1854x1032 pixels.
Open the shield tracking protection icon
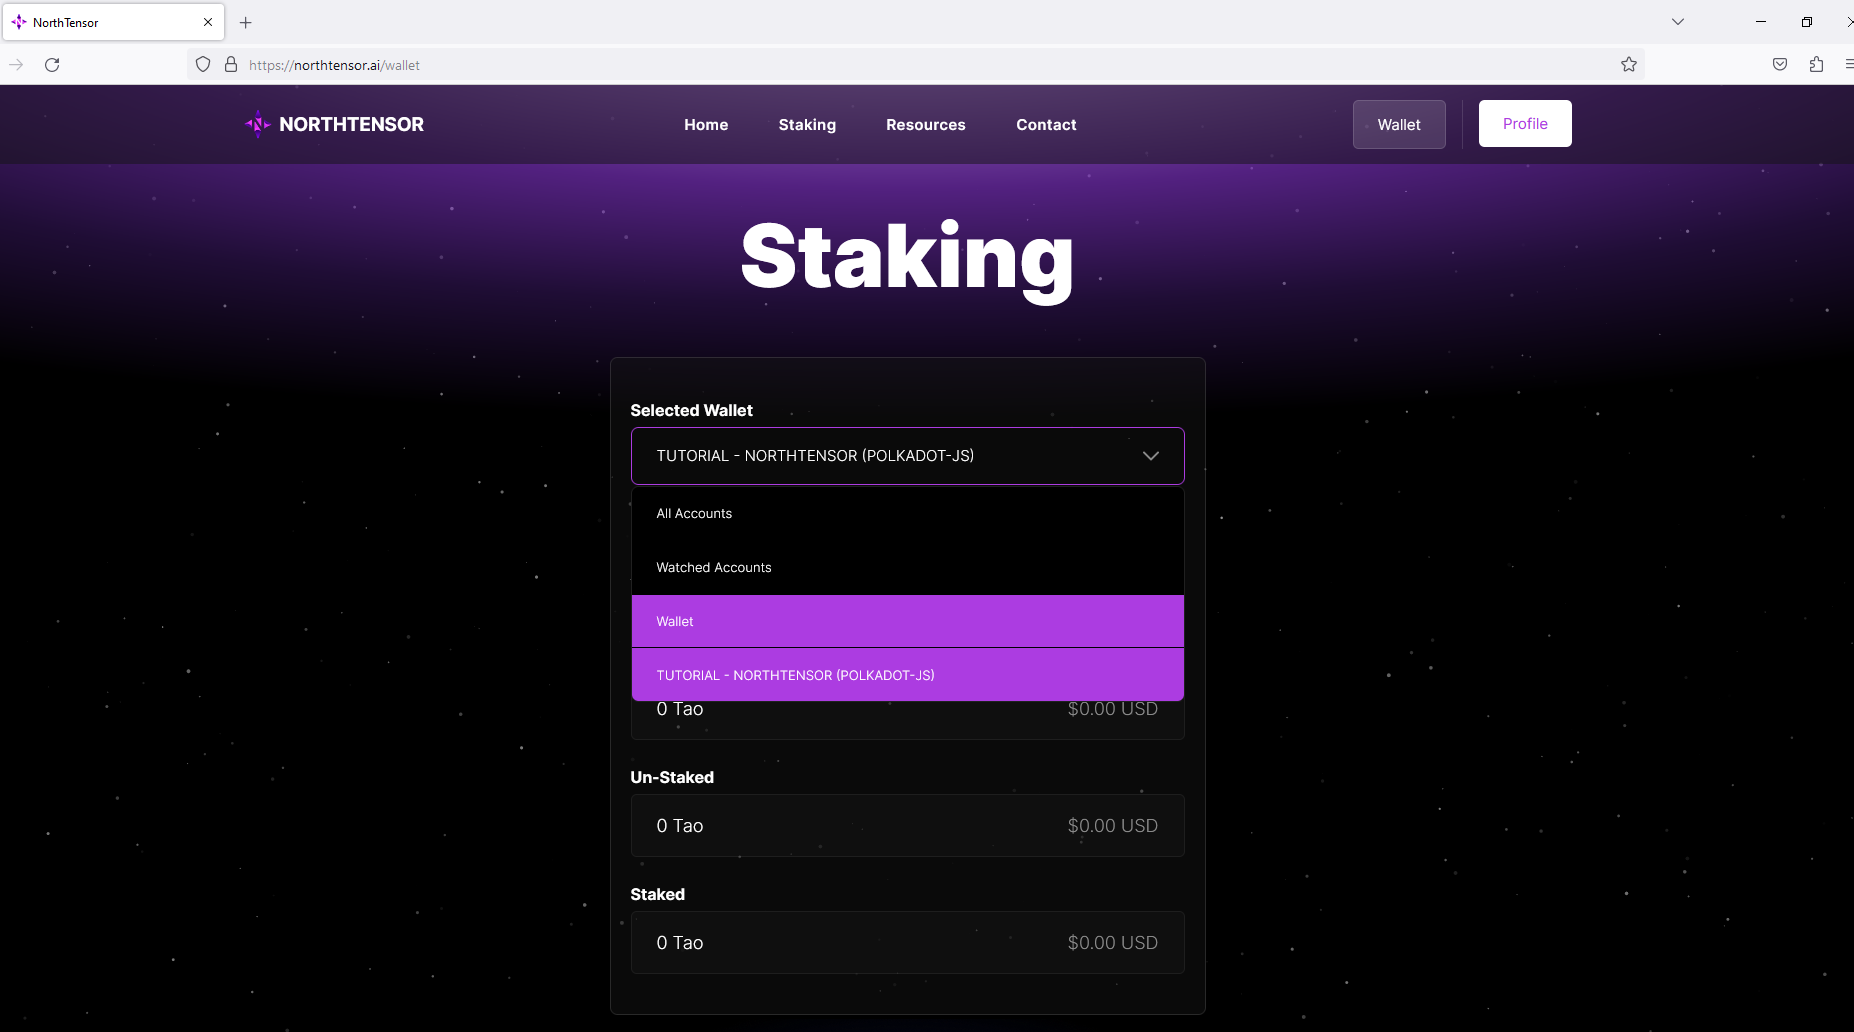(203, 65)
